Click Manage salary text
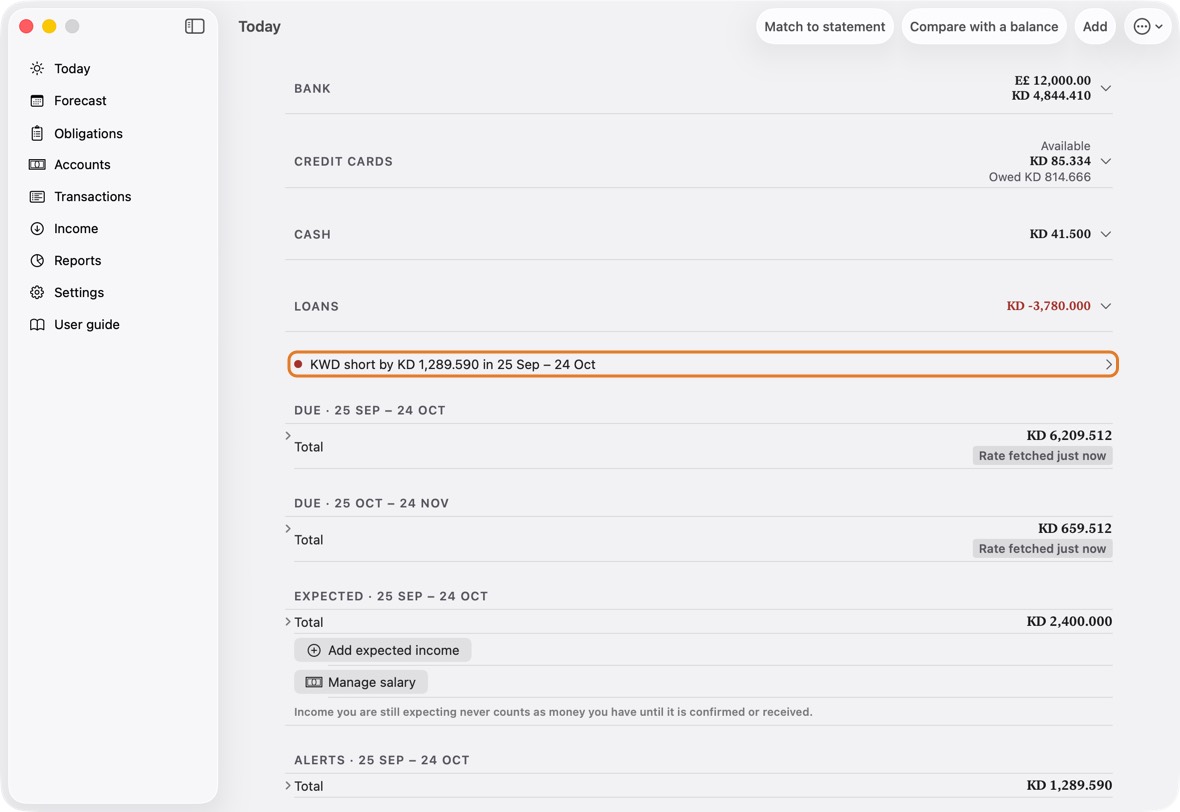This screenshot has height=812, width=1180. 372,683
